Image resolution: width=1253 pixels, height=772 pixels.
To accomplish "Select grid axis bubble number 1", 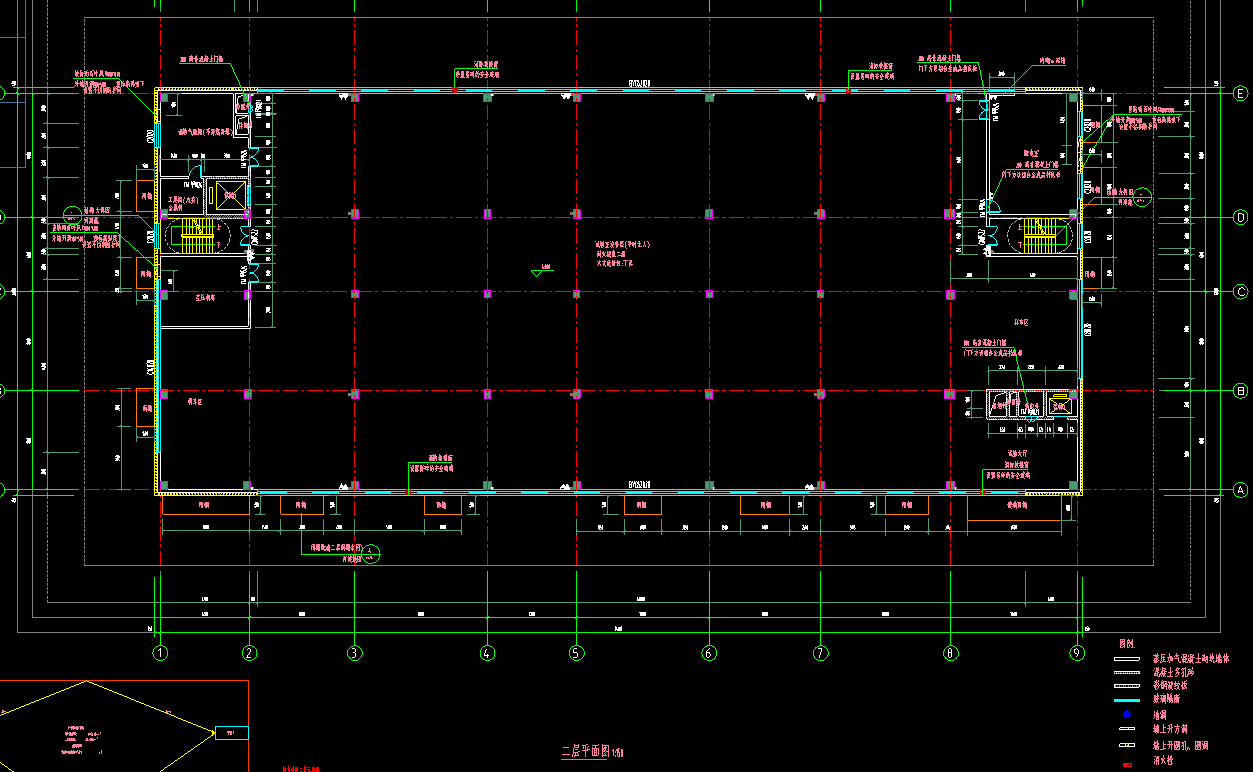I will pos(160,654).
